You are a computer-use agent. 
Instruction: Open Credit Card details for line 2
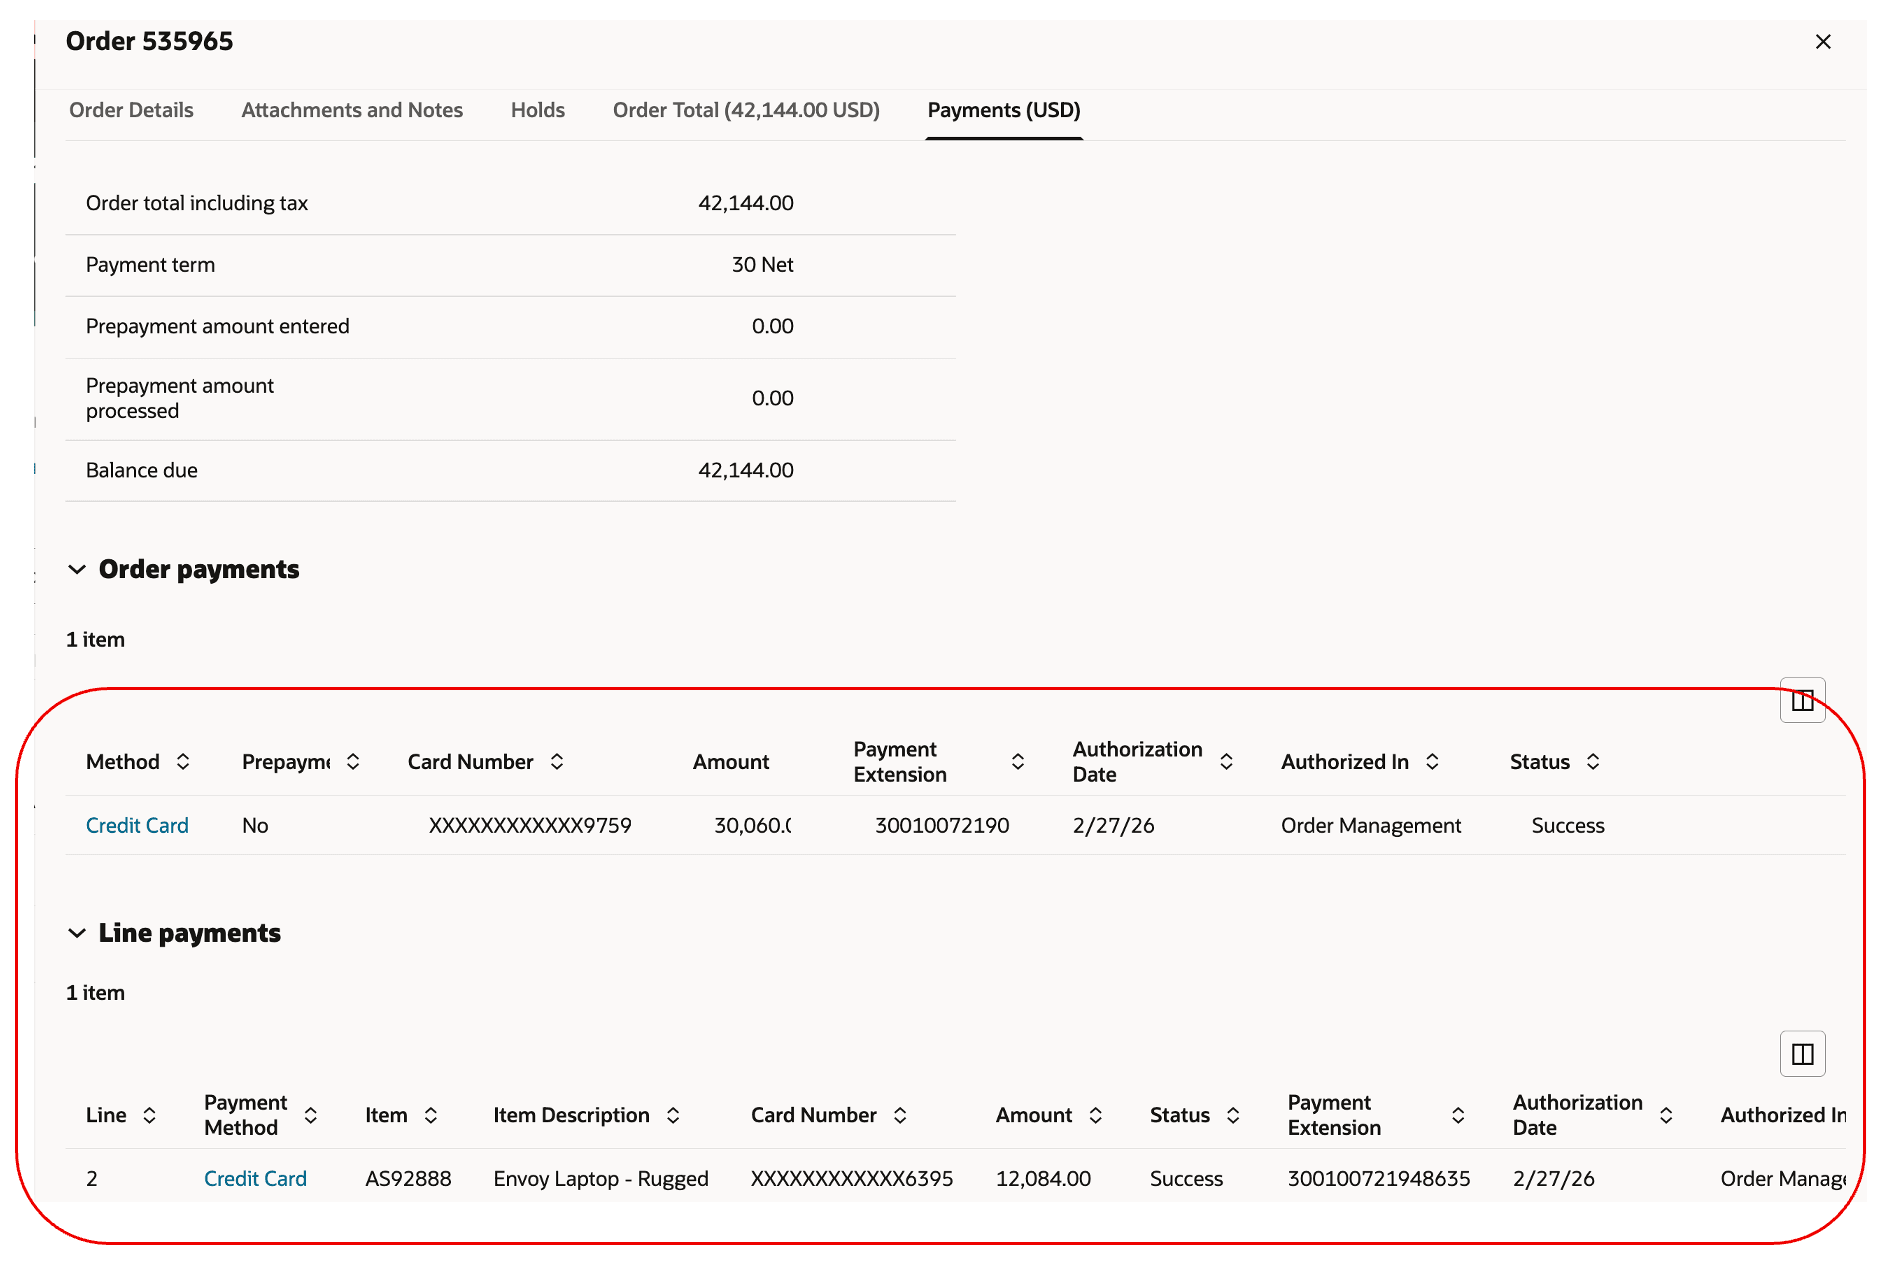point(256,1178)
